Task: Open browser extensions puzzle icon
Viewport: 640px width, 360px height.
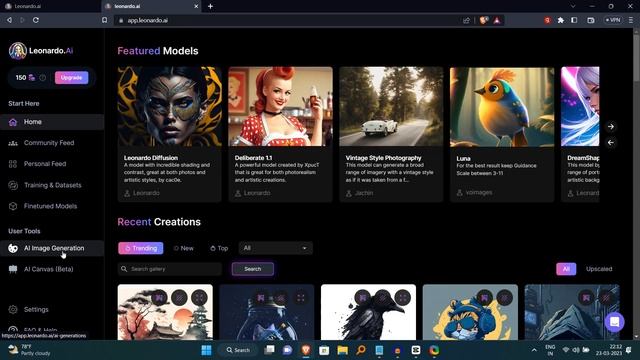Action: pos(561,20)
